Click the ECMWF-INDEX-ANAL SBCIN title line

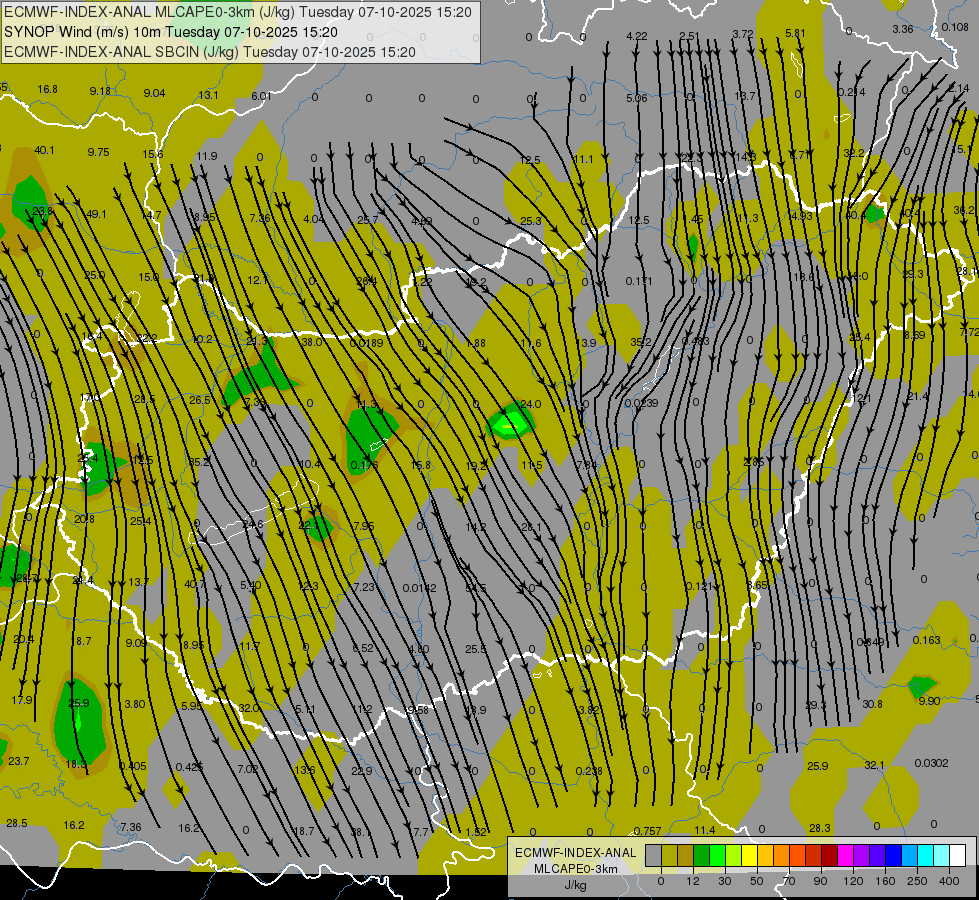(210, 51)
